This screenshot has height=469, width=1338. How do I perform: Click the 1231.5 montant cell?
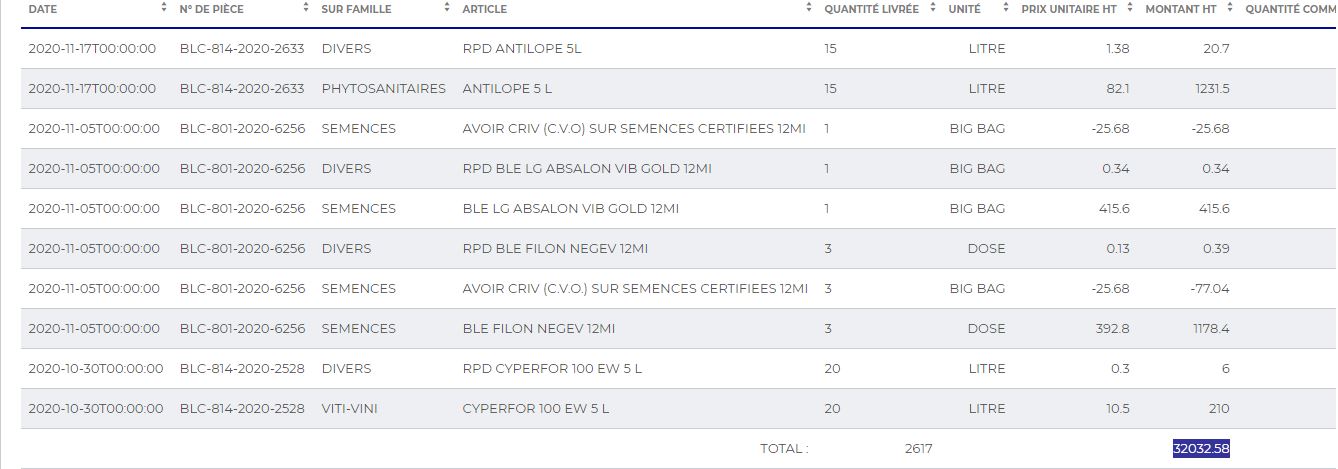click(x=1212, y=89)
